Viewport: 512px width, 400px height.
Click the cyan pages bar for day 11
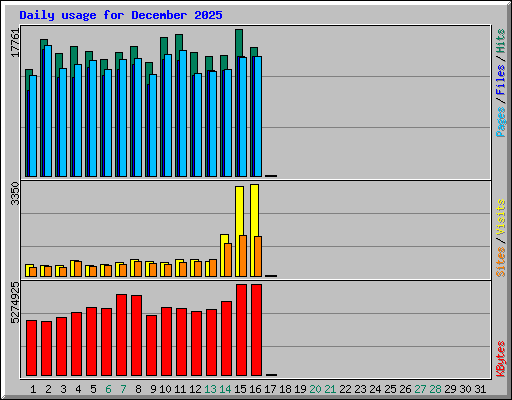tap(183, 113)
